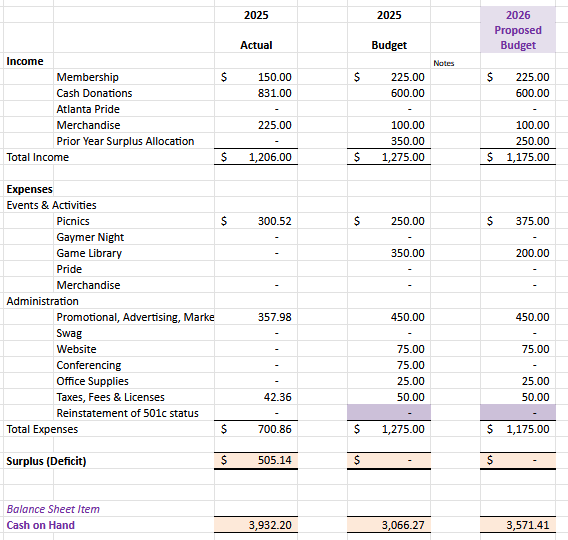Select the Balance Sheet Item label

pyautogui.click(x=53, y=509)
